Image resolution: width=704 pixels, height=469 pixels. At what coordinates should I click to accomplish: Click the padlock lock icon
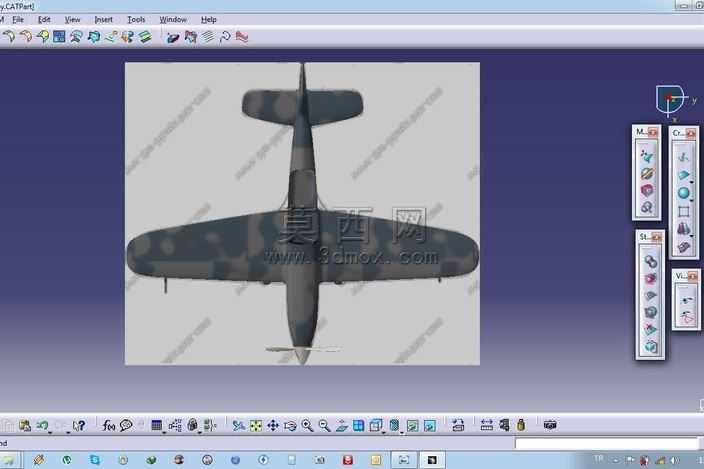pyautogui.click(x=193, y=425)
